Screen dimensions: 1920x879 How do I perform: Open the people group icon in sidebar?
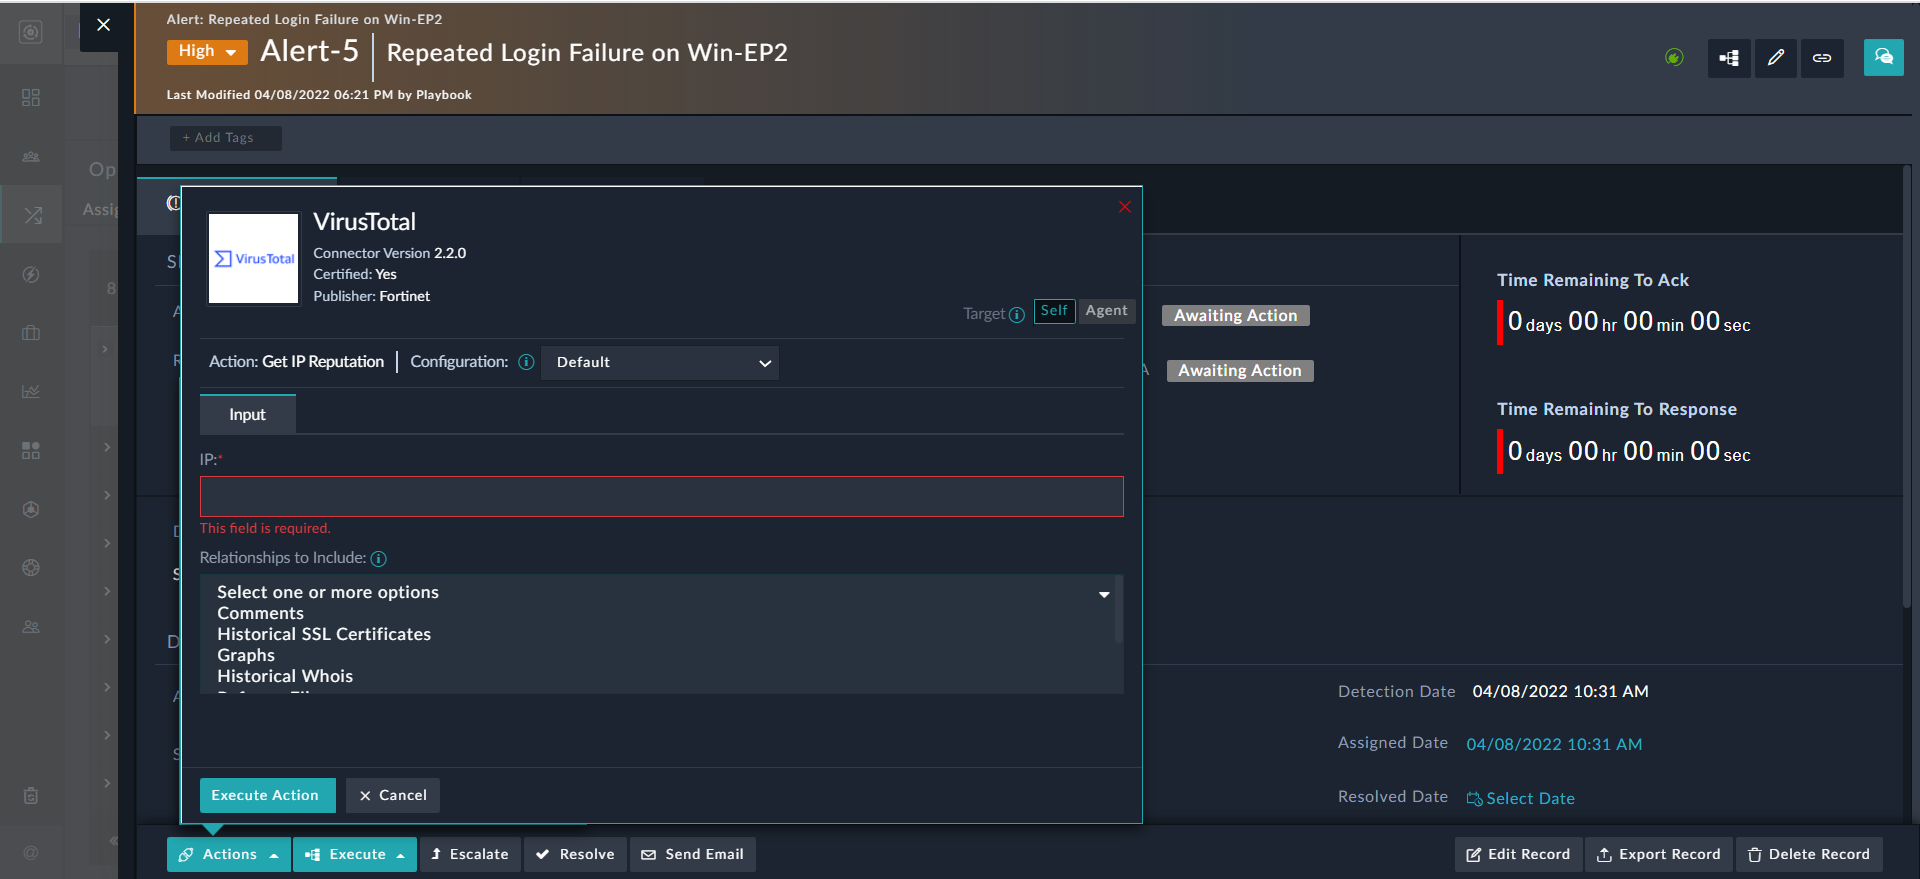point(31,156)
